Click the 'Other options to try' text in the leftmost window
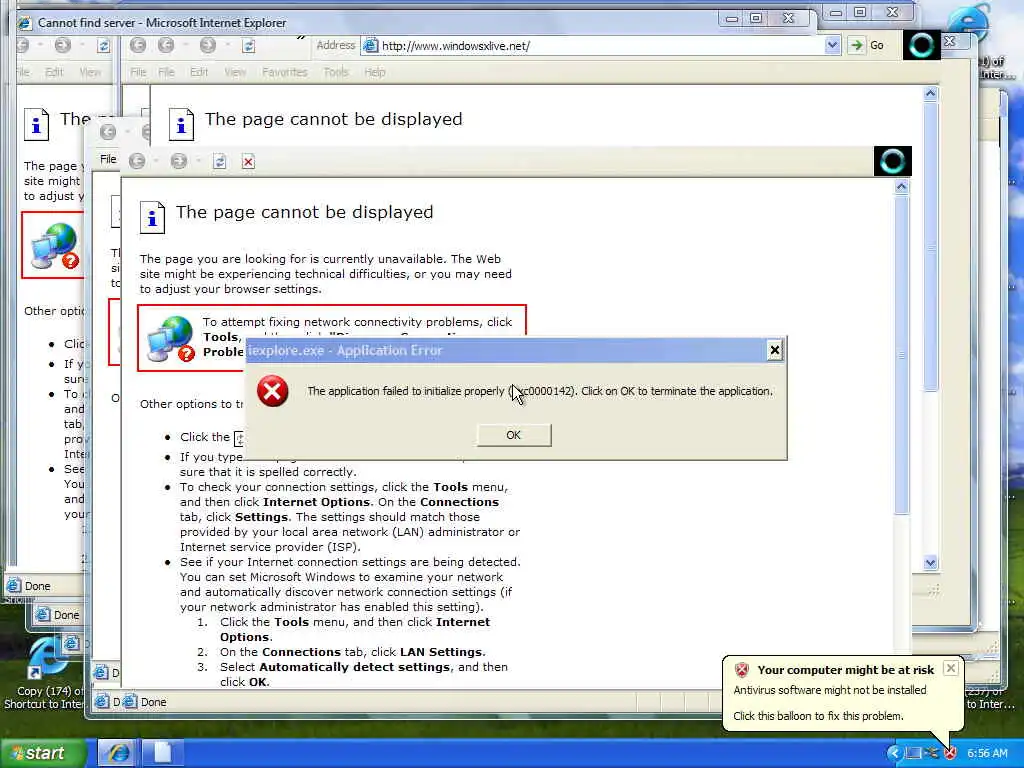1024x768 pixels. (x=55, y=311)
